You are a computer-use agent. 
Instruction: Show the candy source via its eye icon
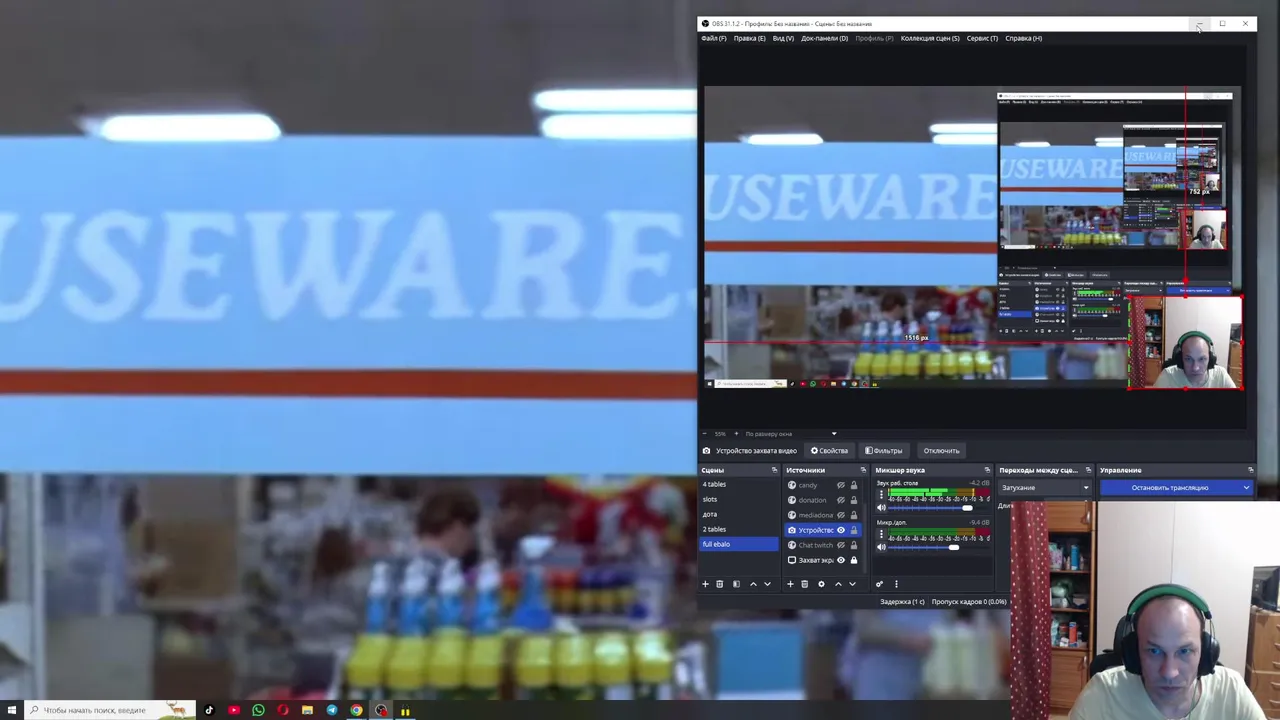tap(840, 485)
